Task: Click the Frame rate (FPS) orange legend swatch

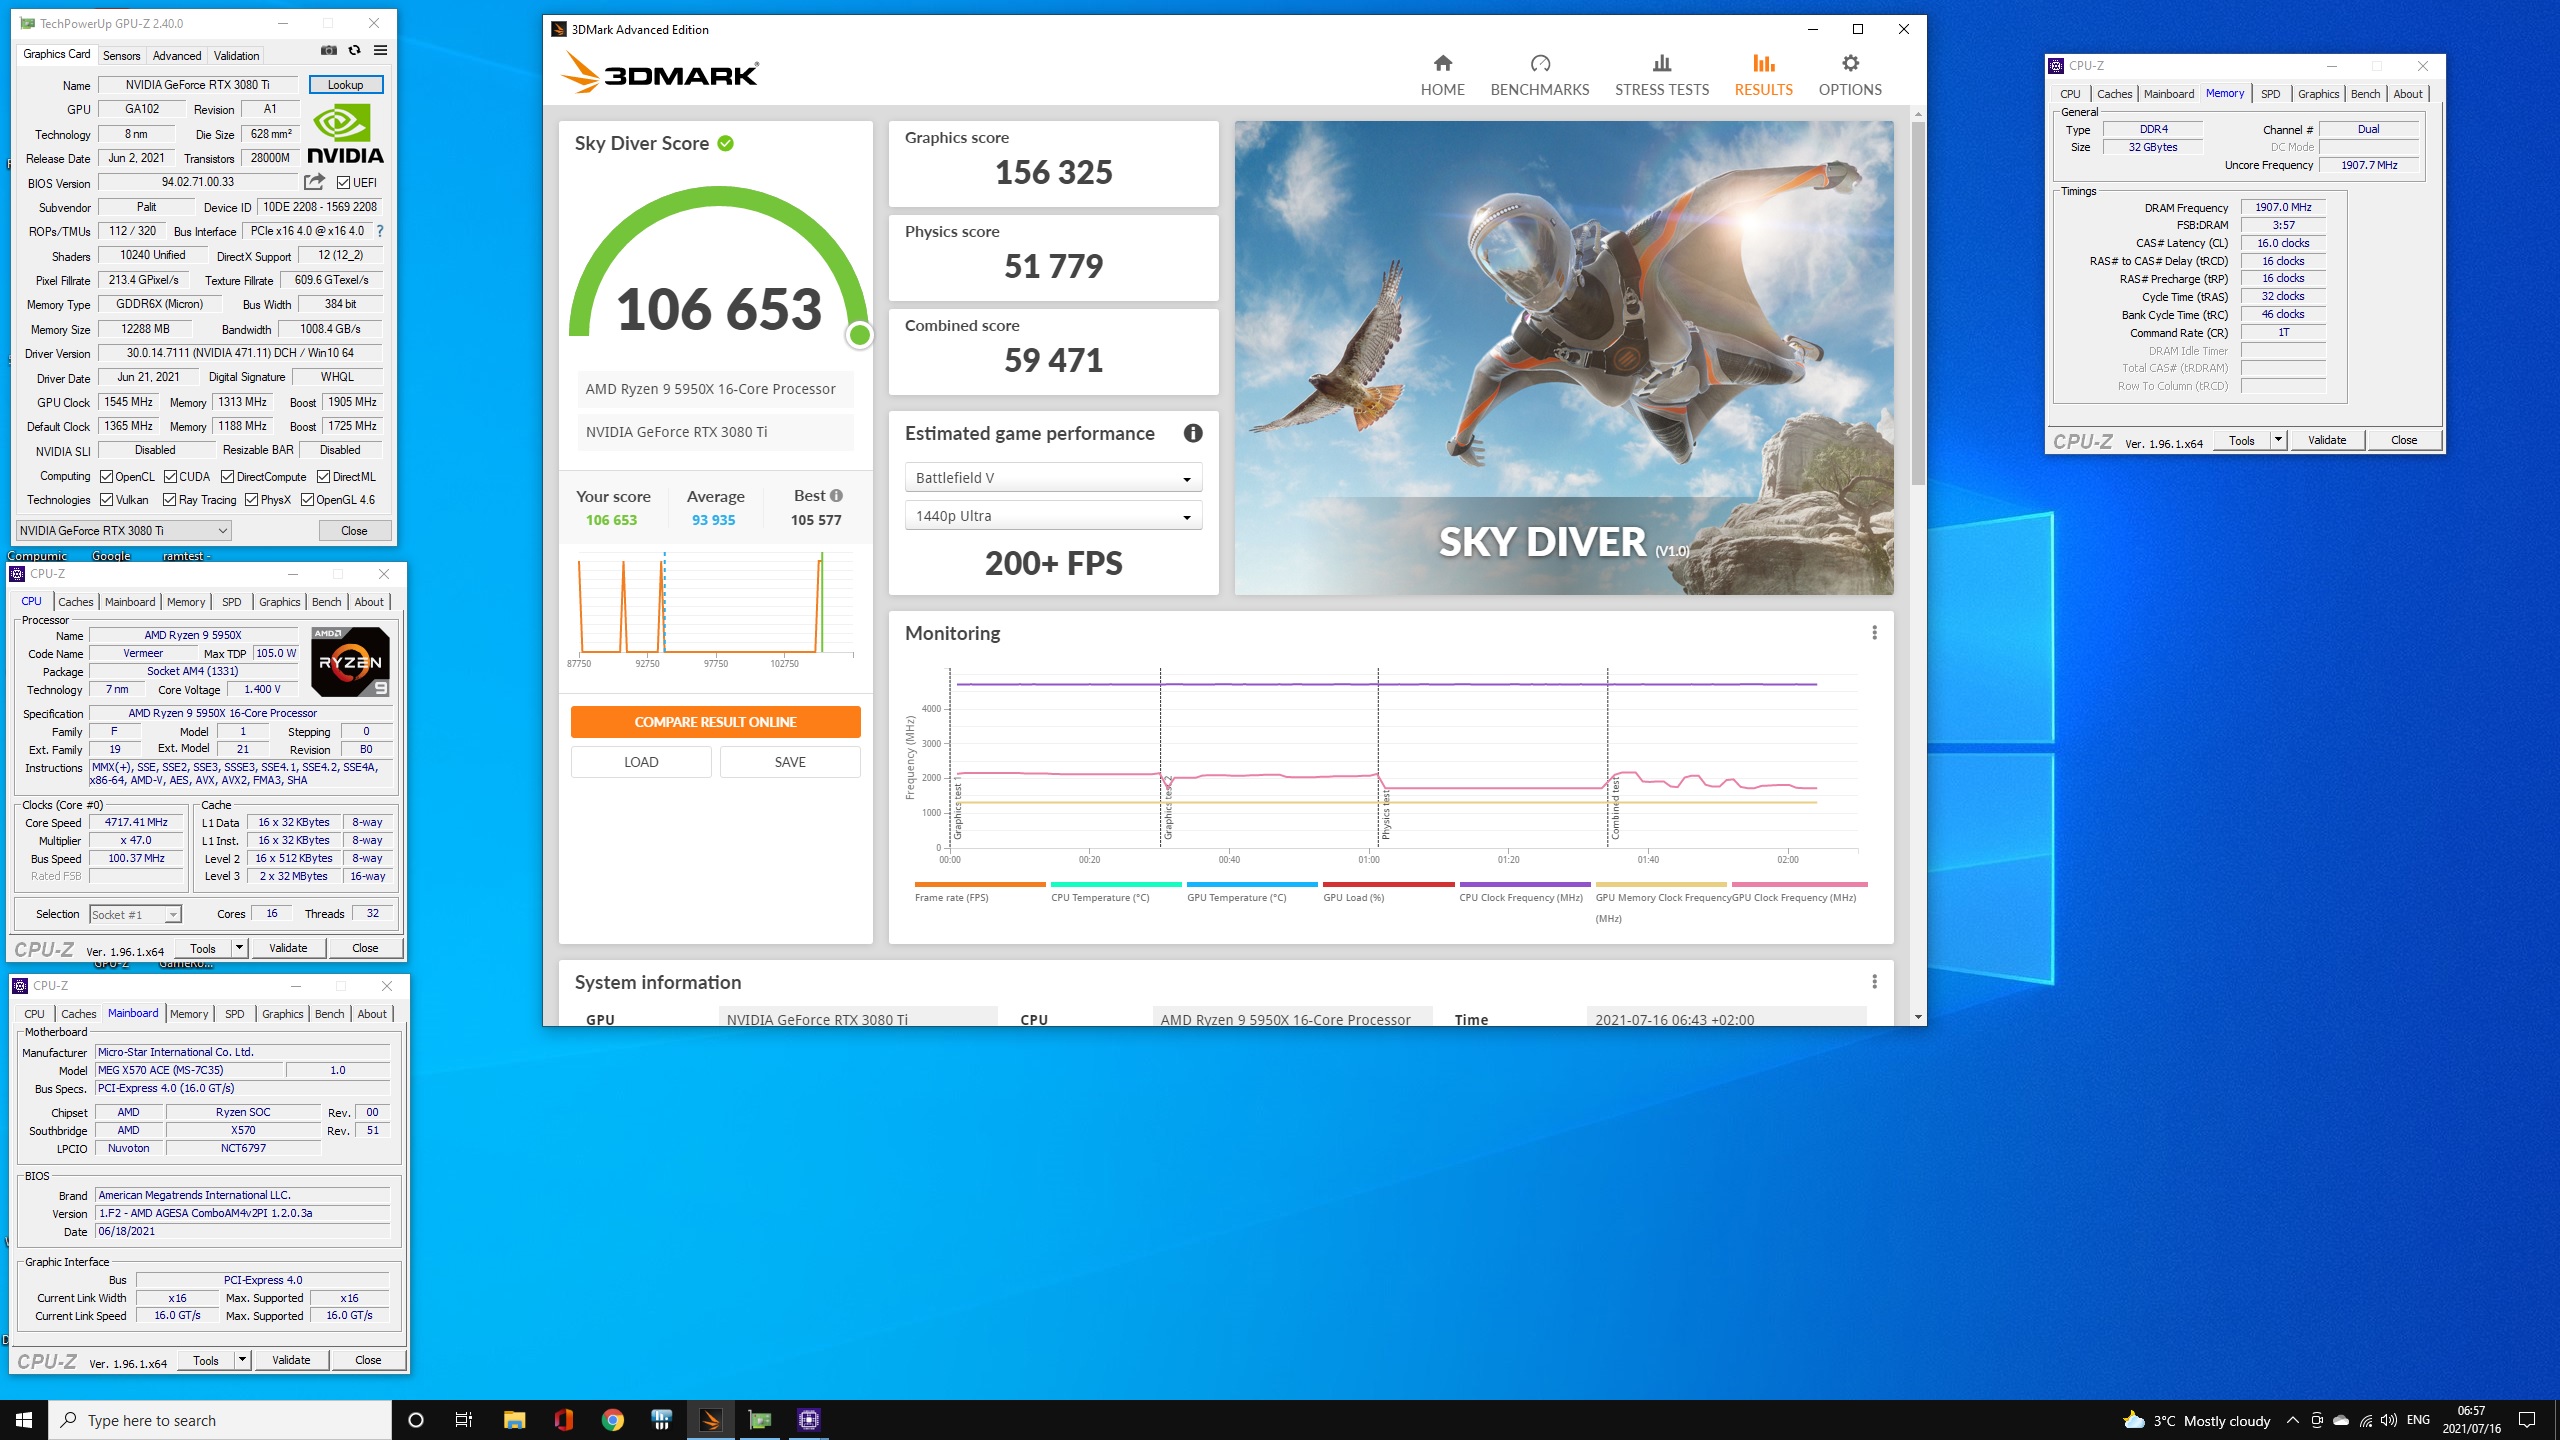Action: tap(979, 884)
